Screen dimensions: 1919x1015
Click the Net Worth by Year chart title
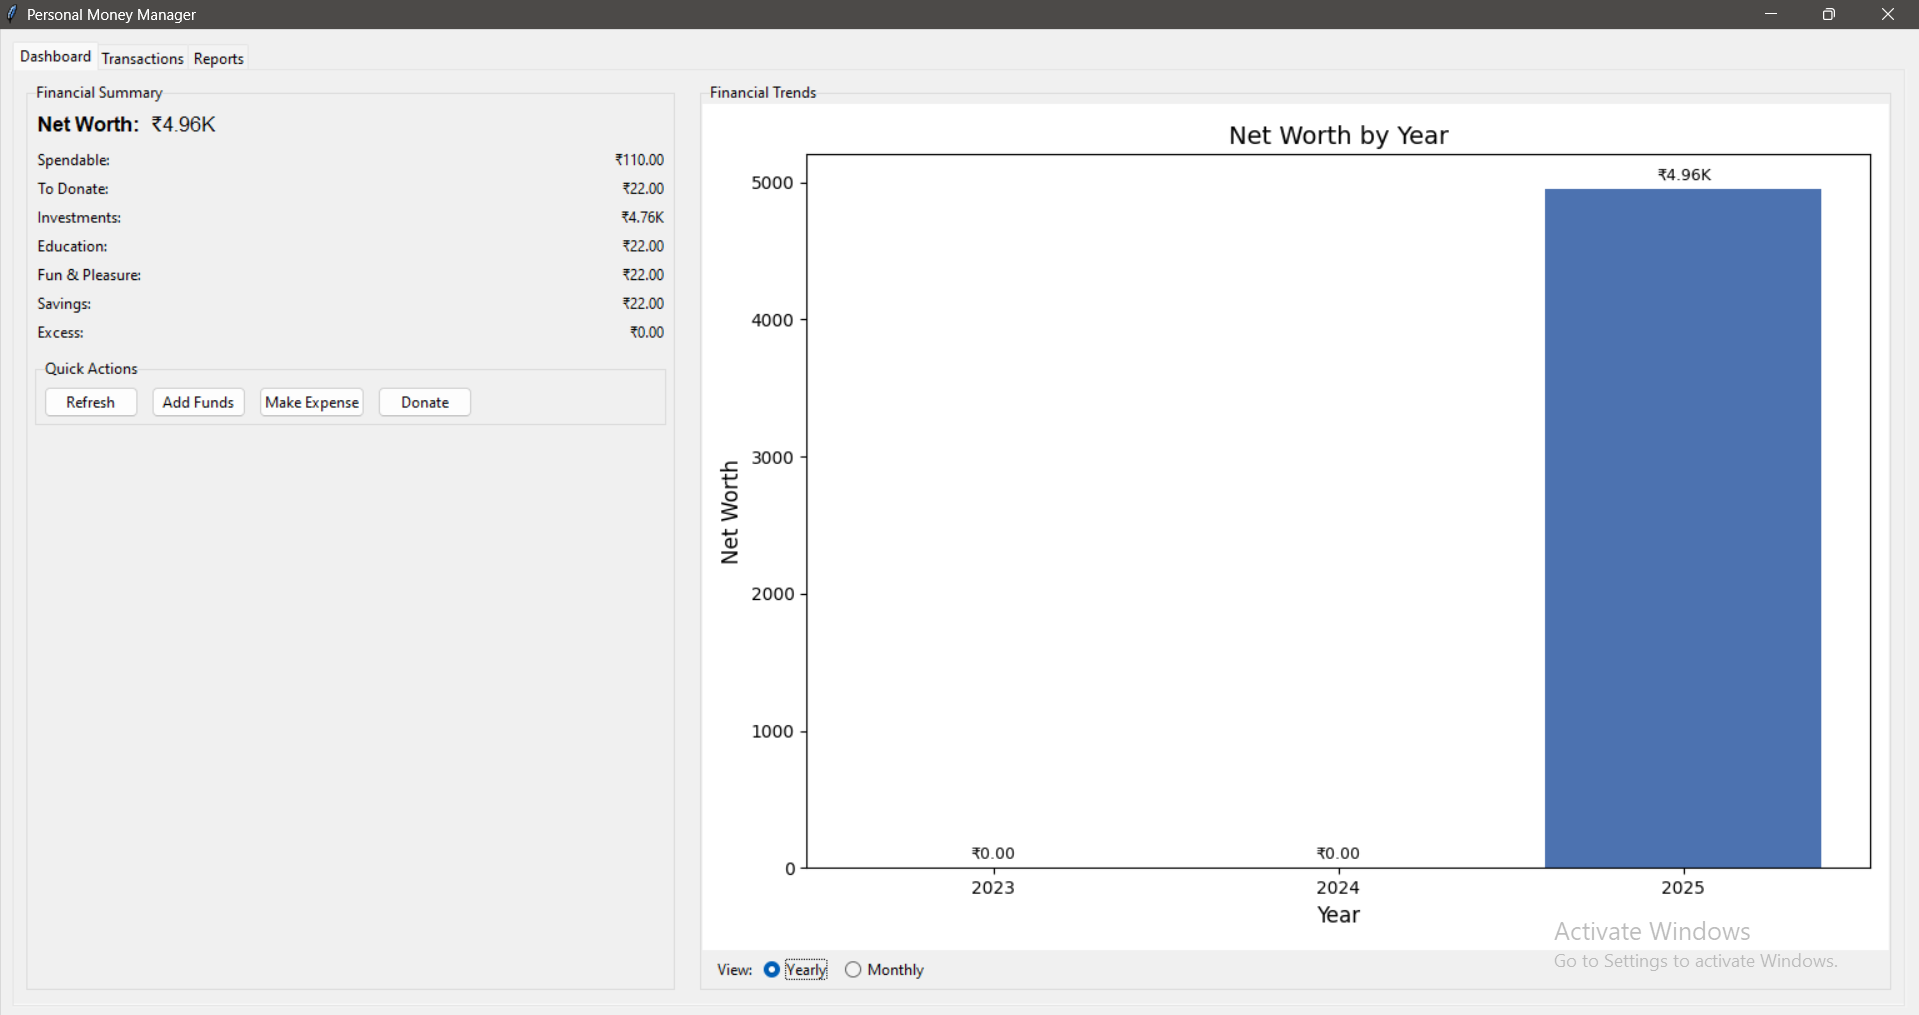pyautogui.click(x=1337, y=135)
